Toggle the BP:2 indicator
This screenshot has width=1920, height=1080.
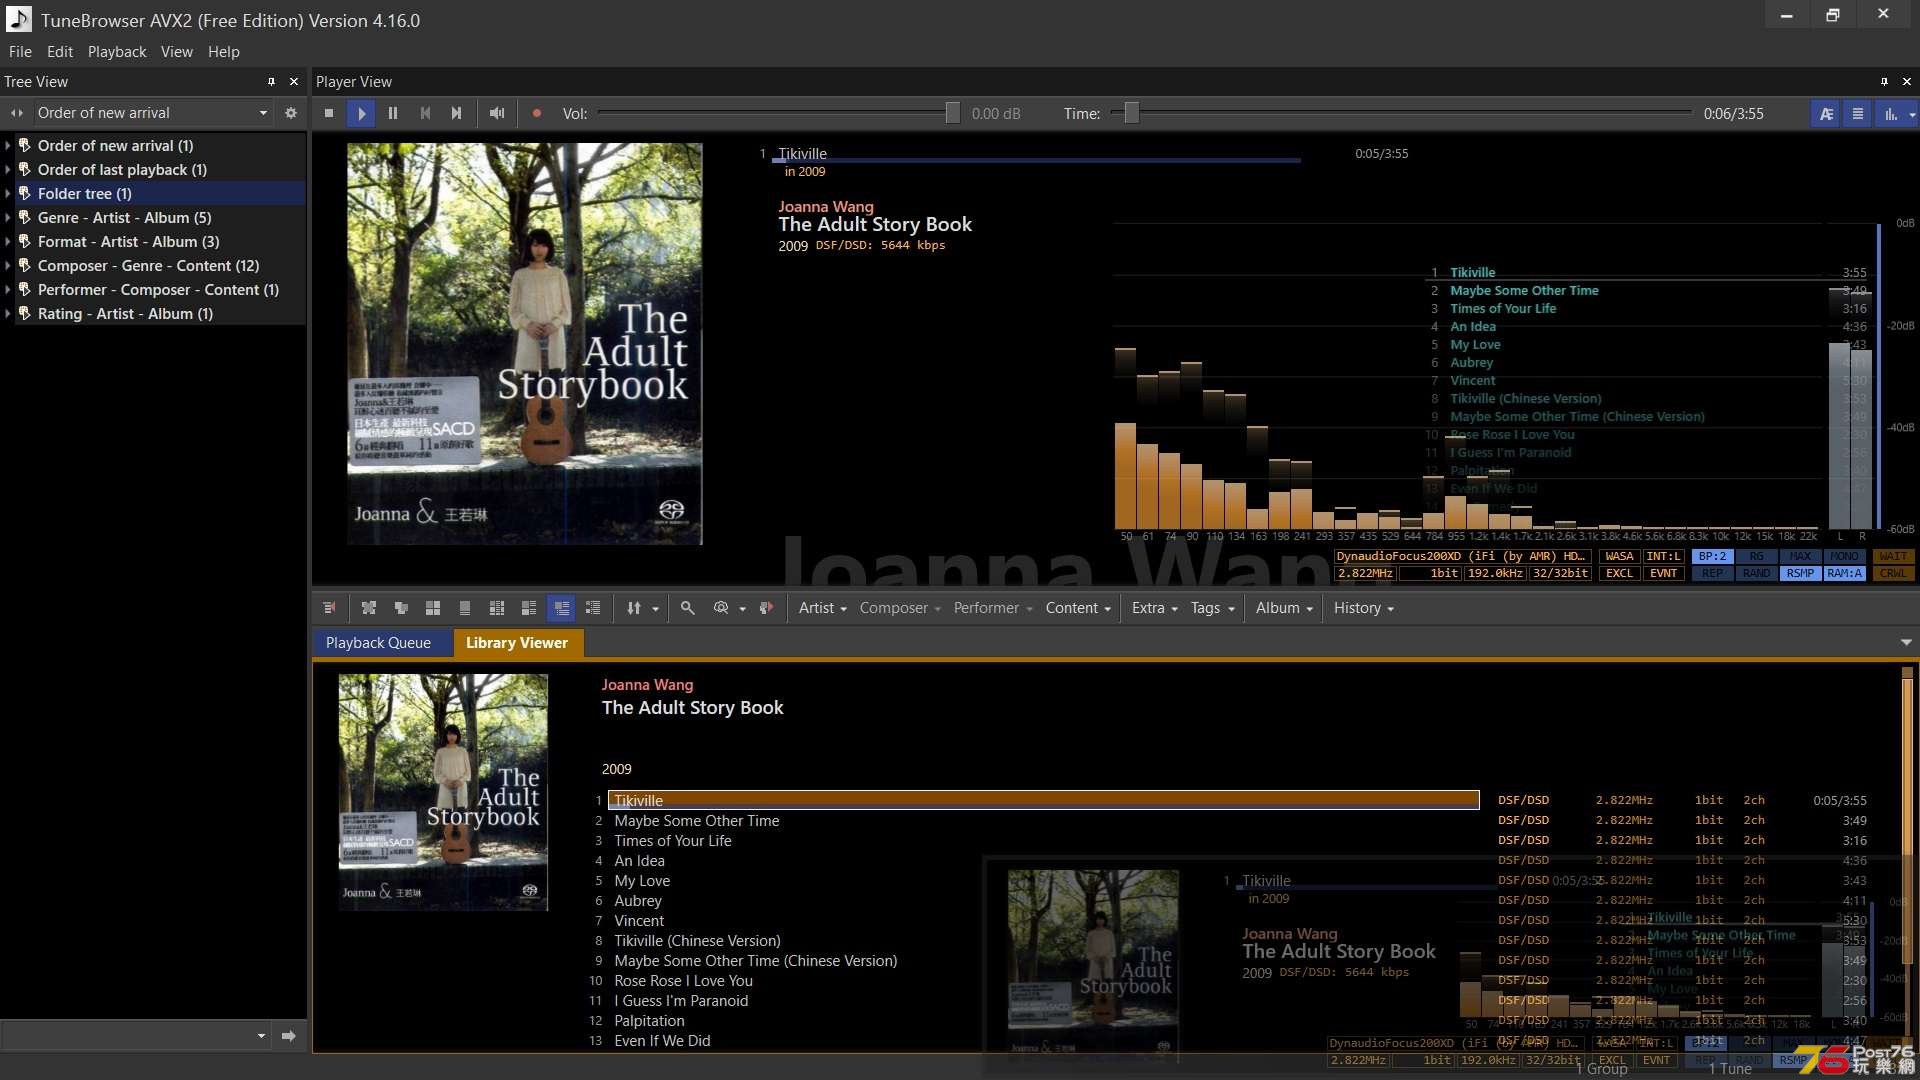pyautogui.click(x=1712, y=557)
